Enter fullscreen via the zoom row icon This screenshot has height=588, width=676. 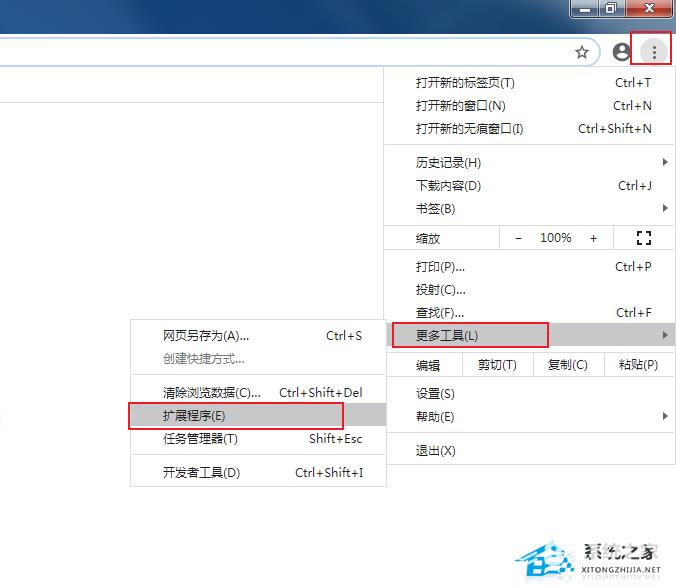(x=644, y=238)
